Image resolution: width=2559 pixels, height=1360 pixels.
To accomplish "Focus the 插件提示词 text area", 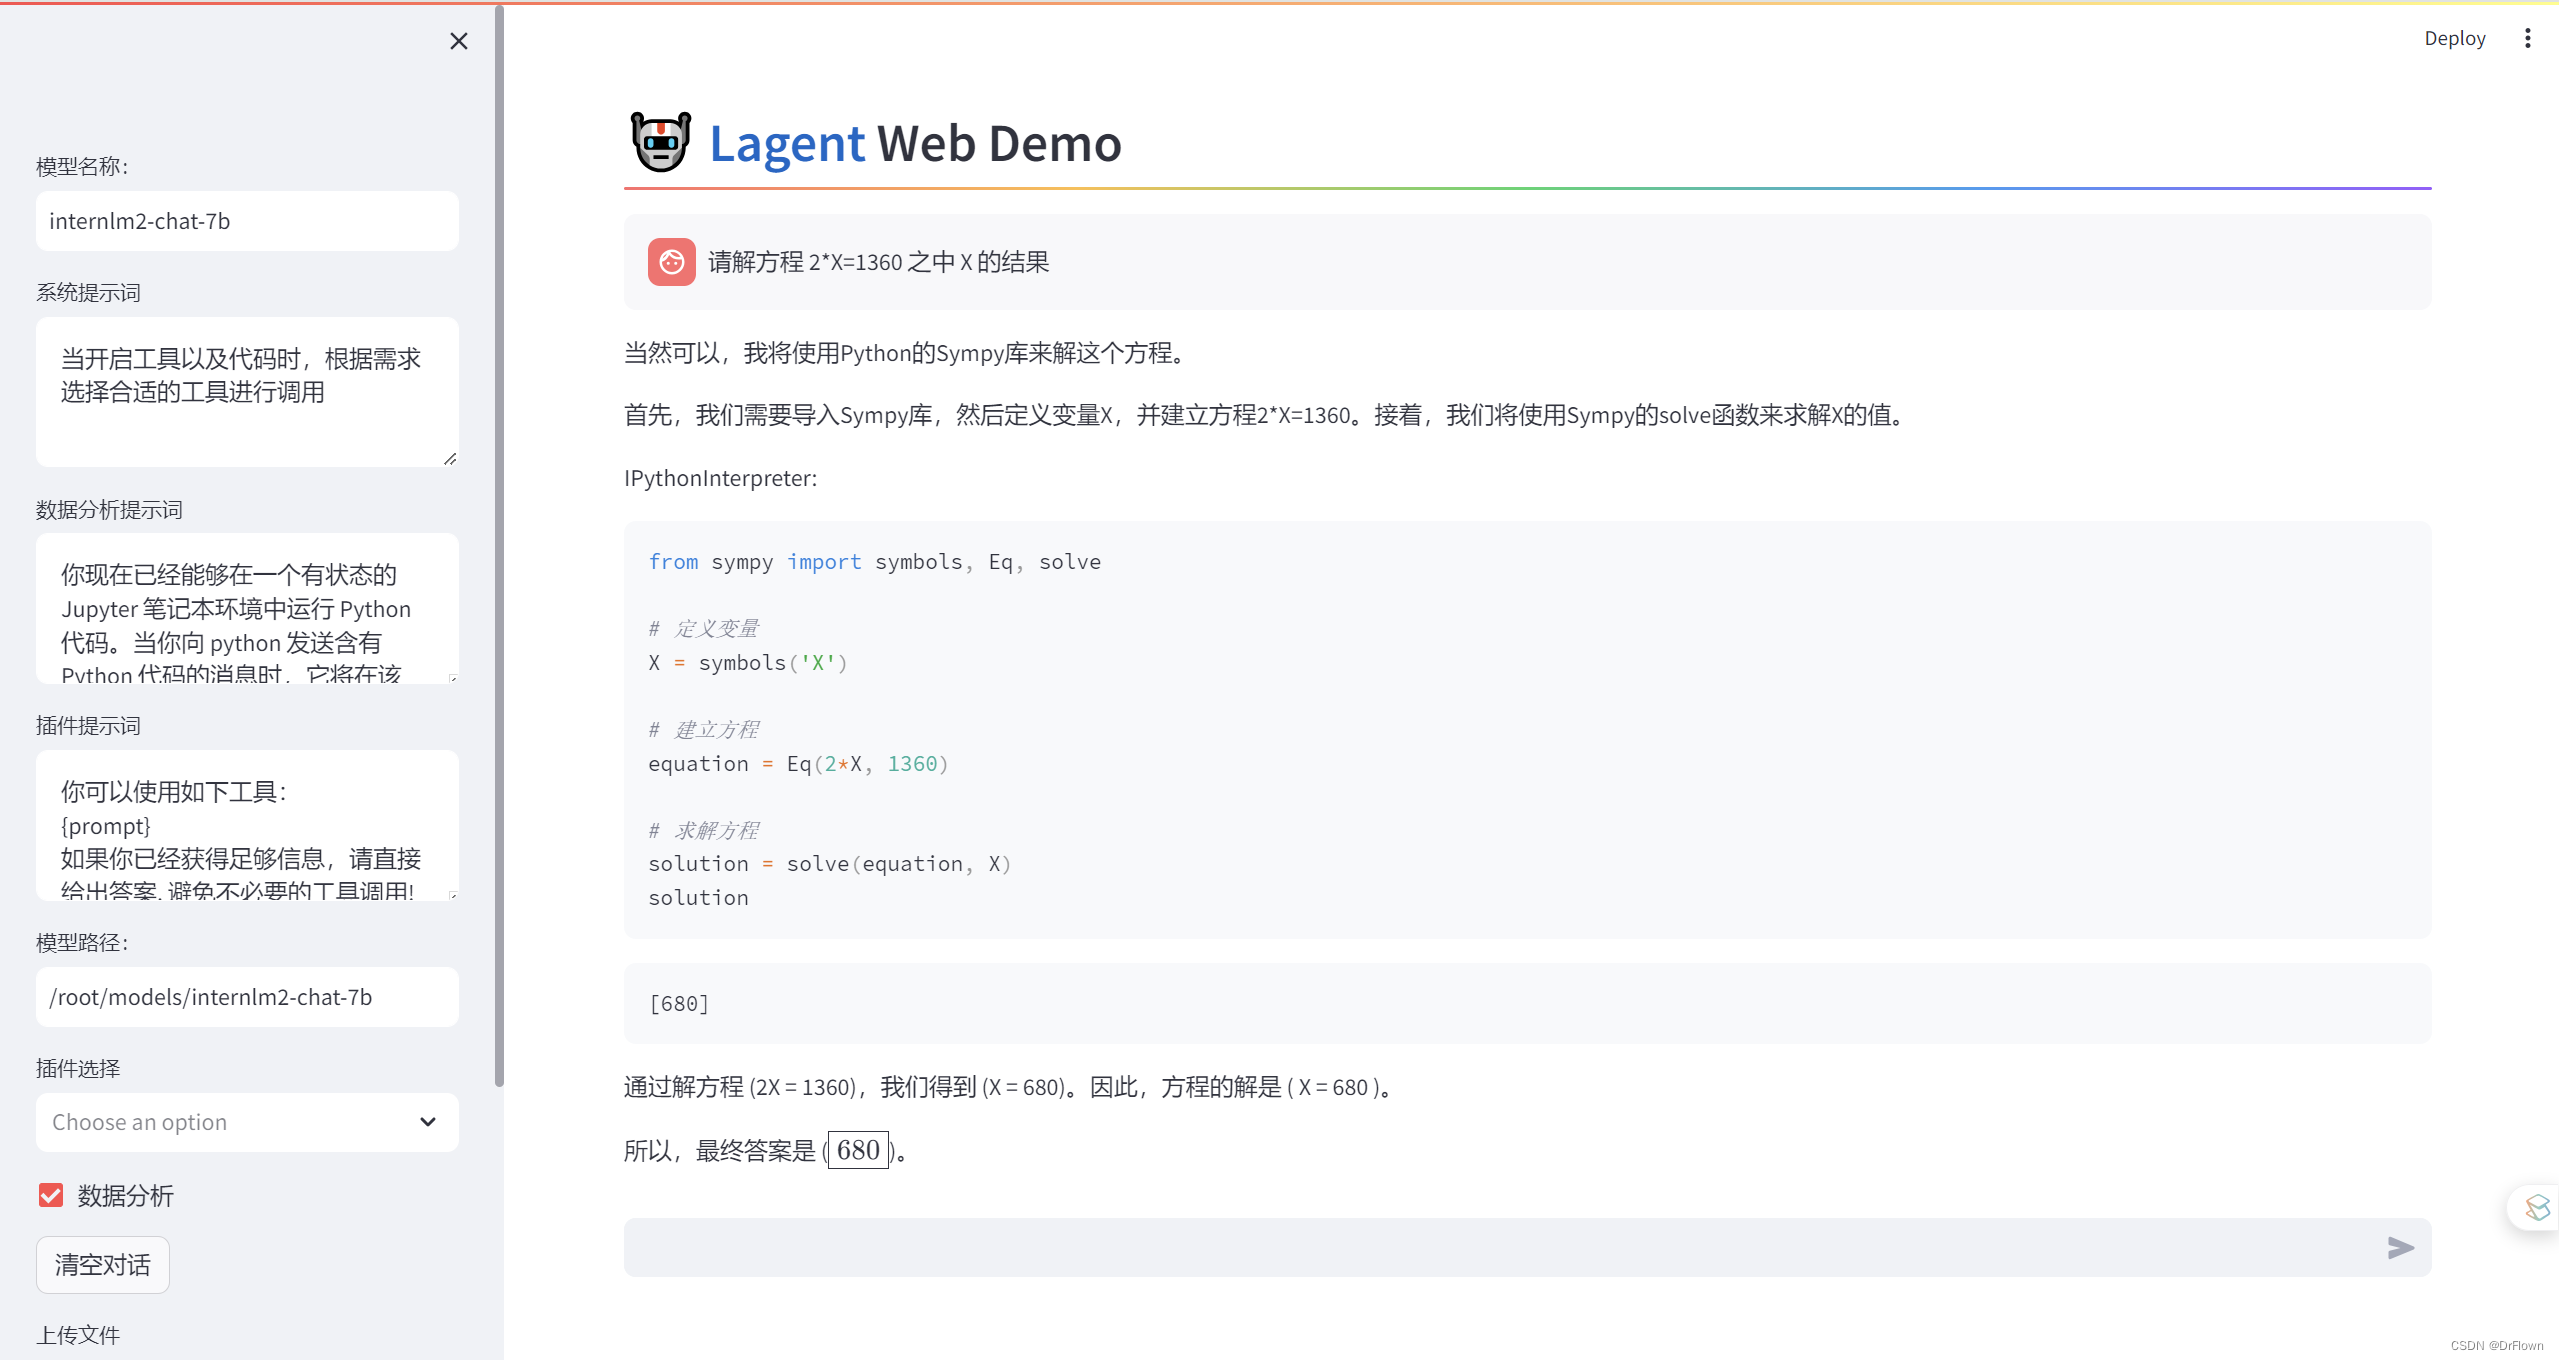I will pyautogui.click(x=247, y=825).
